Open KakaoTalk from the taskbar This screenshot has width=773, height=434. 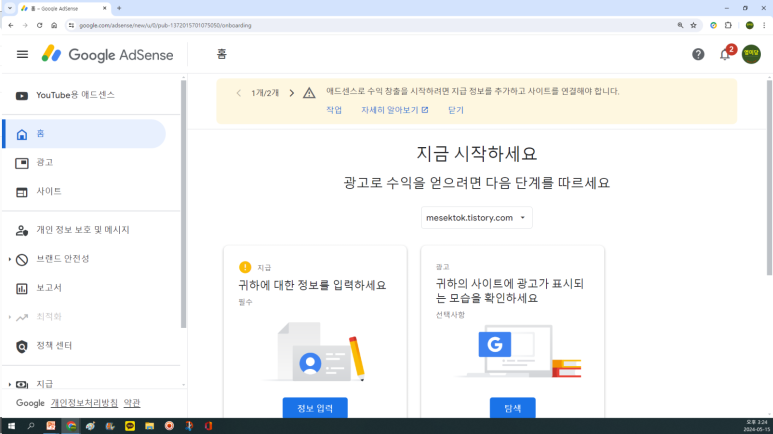click(130, 426)
